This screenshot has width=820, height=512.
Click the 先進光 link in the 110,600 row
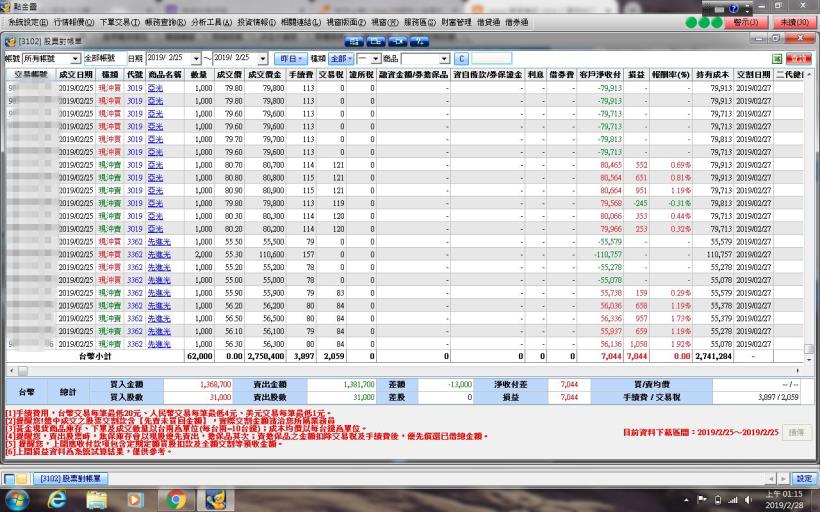(x=159, y=255)
